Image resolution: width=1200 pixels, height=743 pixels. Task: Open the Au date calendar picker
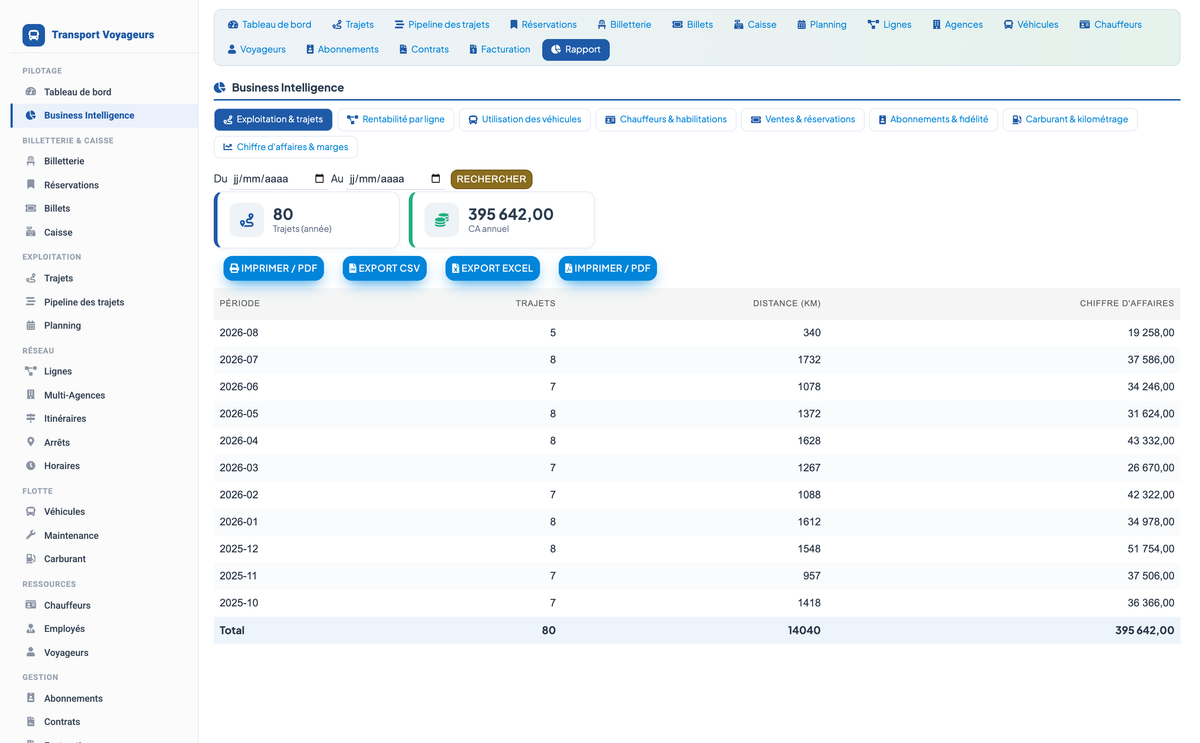click(x=436, y=179)
